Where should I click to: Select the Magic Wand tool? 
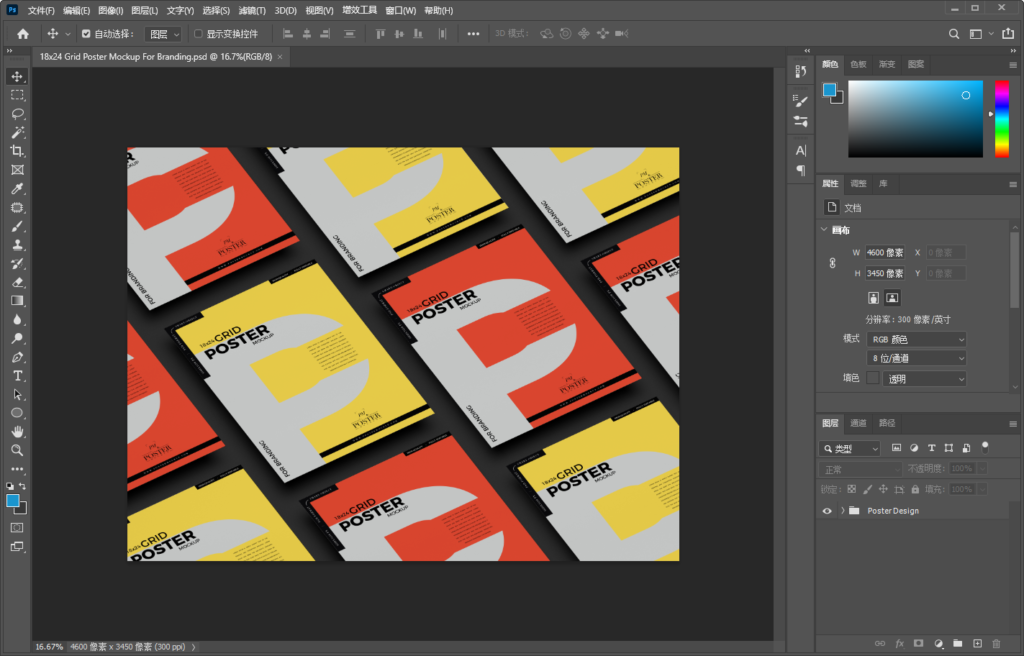[17, 133]
